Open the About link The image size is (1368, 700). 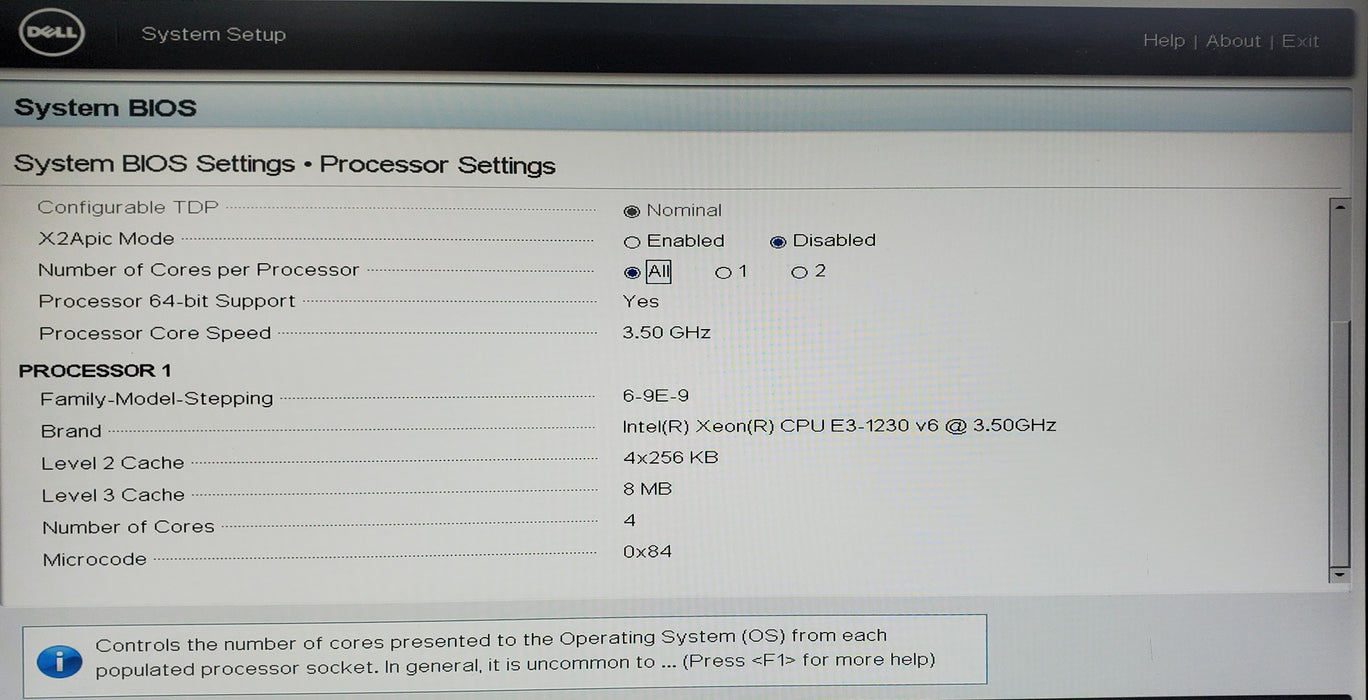pos(1233,41)
